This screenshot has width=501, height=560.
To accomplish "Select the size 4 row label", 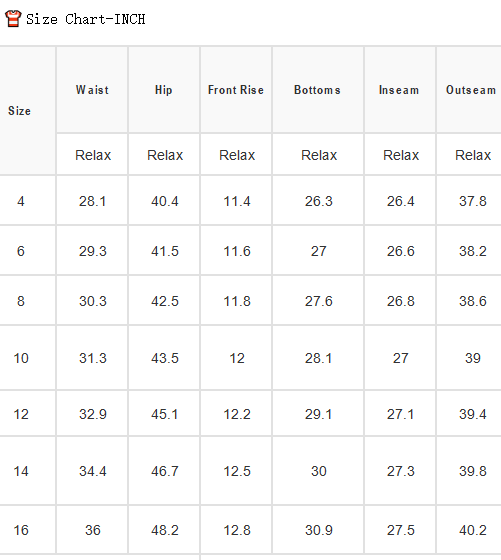I will tap(21, 201).
